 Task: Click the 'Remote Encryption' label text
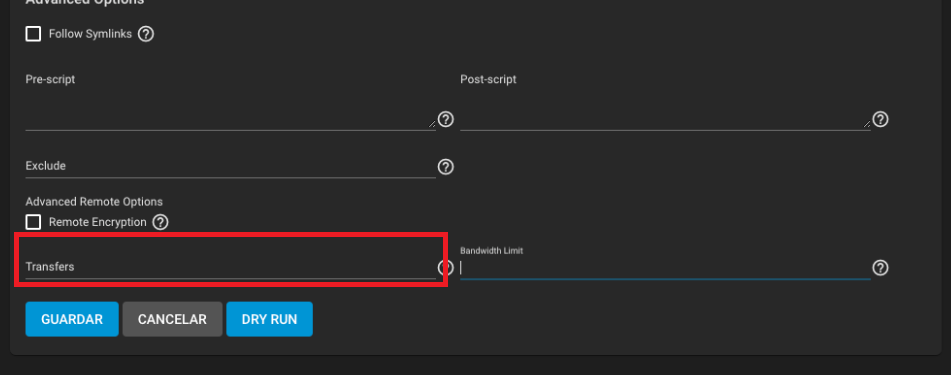pos(98,222)
